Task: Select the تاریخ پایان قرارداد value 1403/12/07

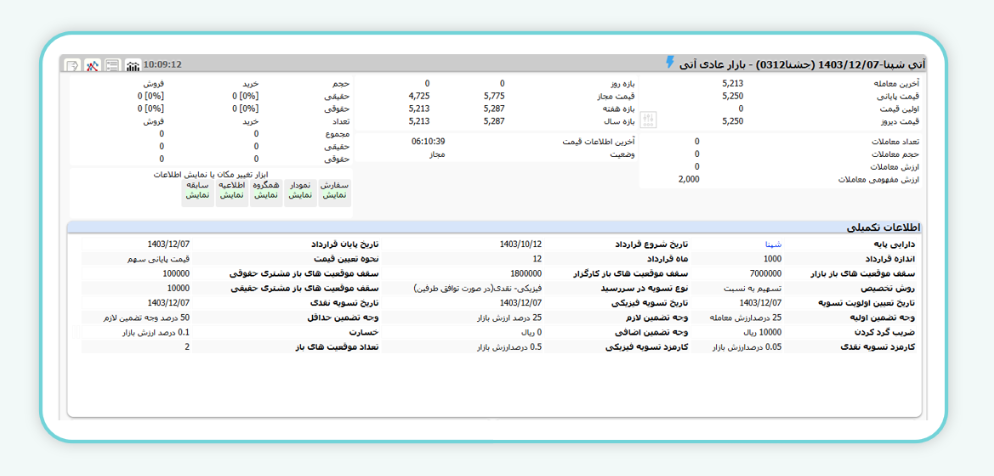Action: [x=168, y=243]
